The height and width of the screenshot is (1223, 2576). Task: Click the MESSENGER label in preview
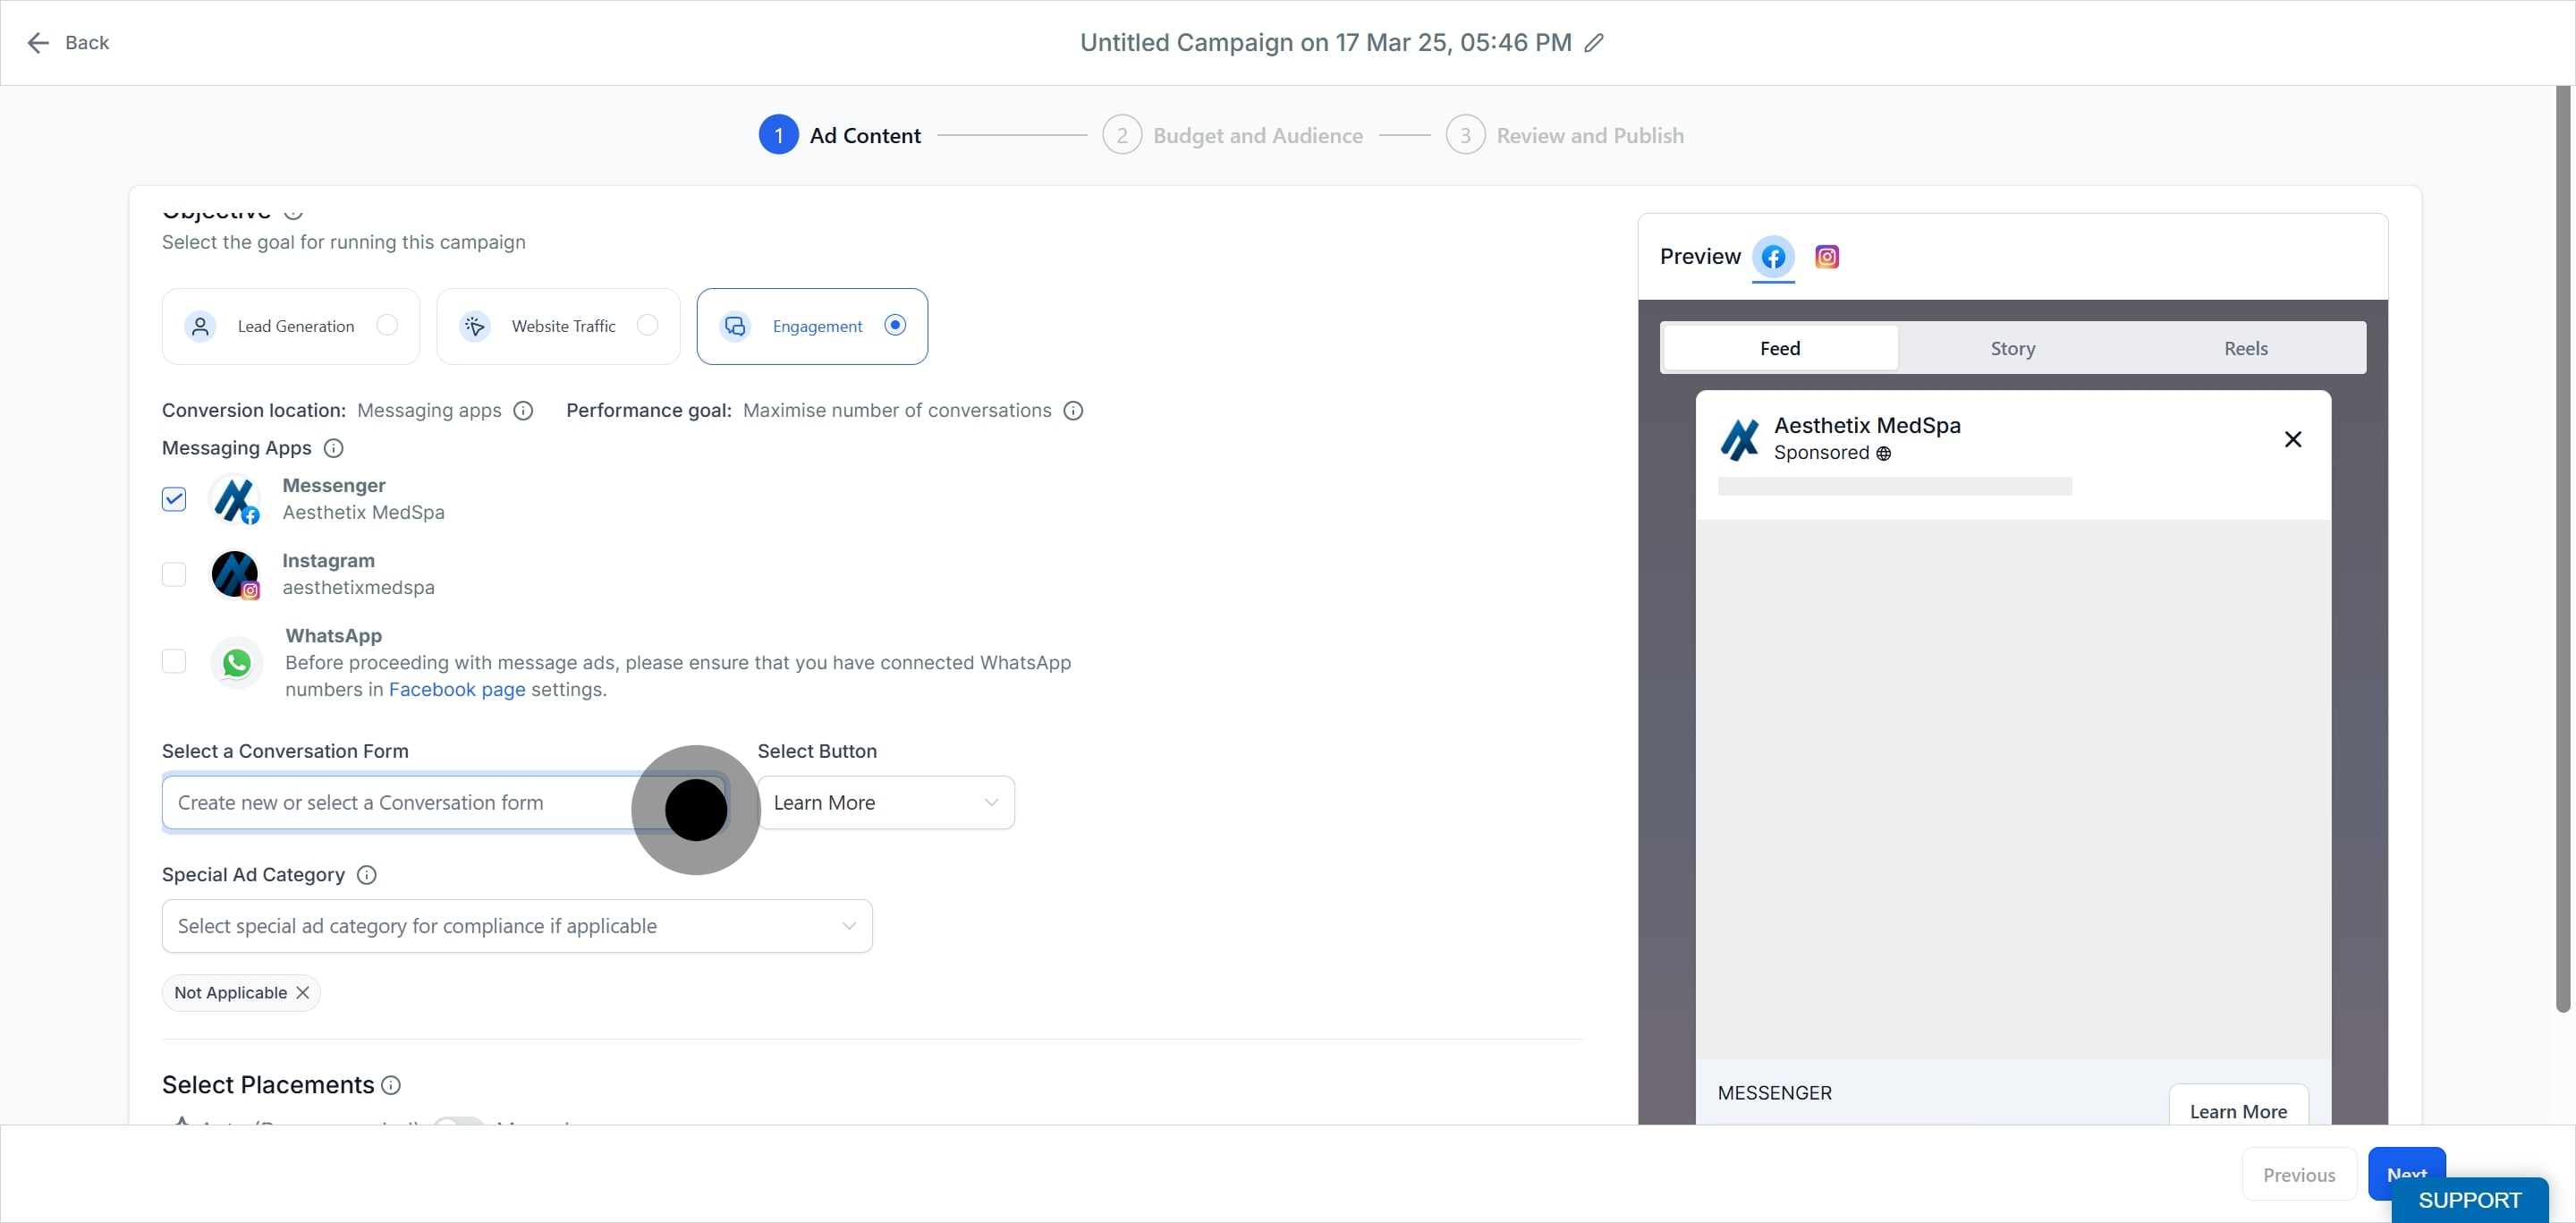point(1775,1093)
